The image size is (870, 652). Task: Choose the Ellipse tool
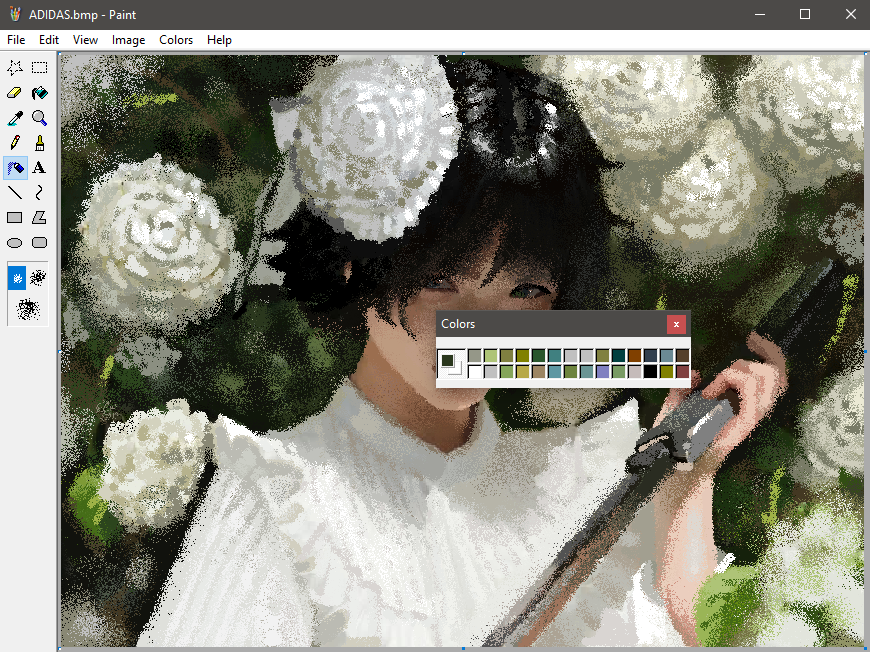pos(15,242)
